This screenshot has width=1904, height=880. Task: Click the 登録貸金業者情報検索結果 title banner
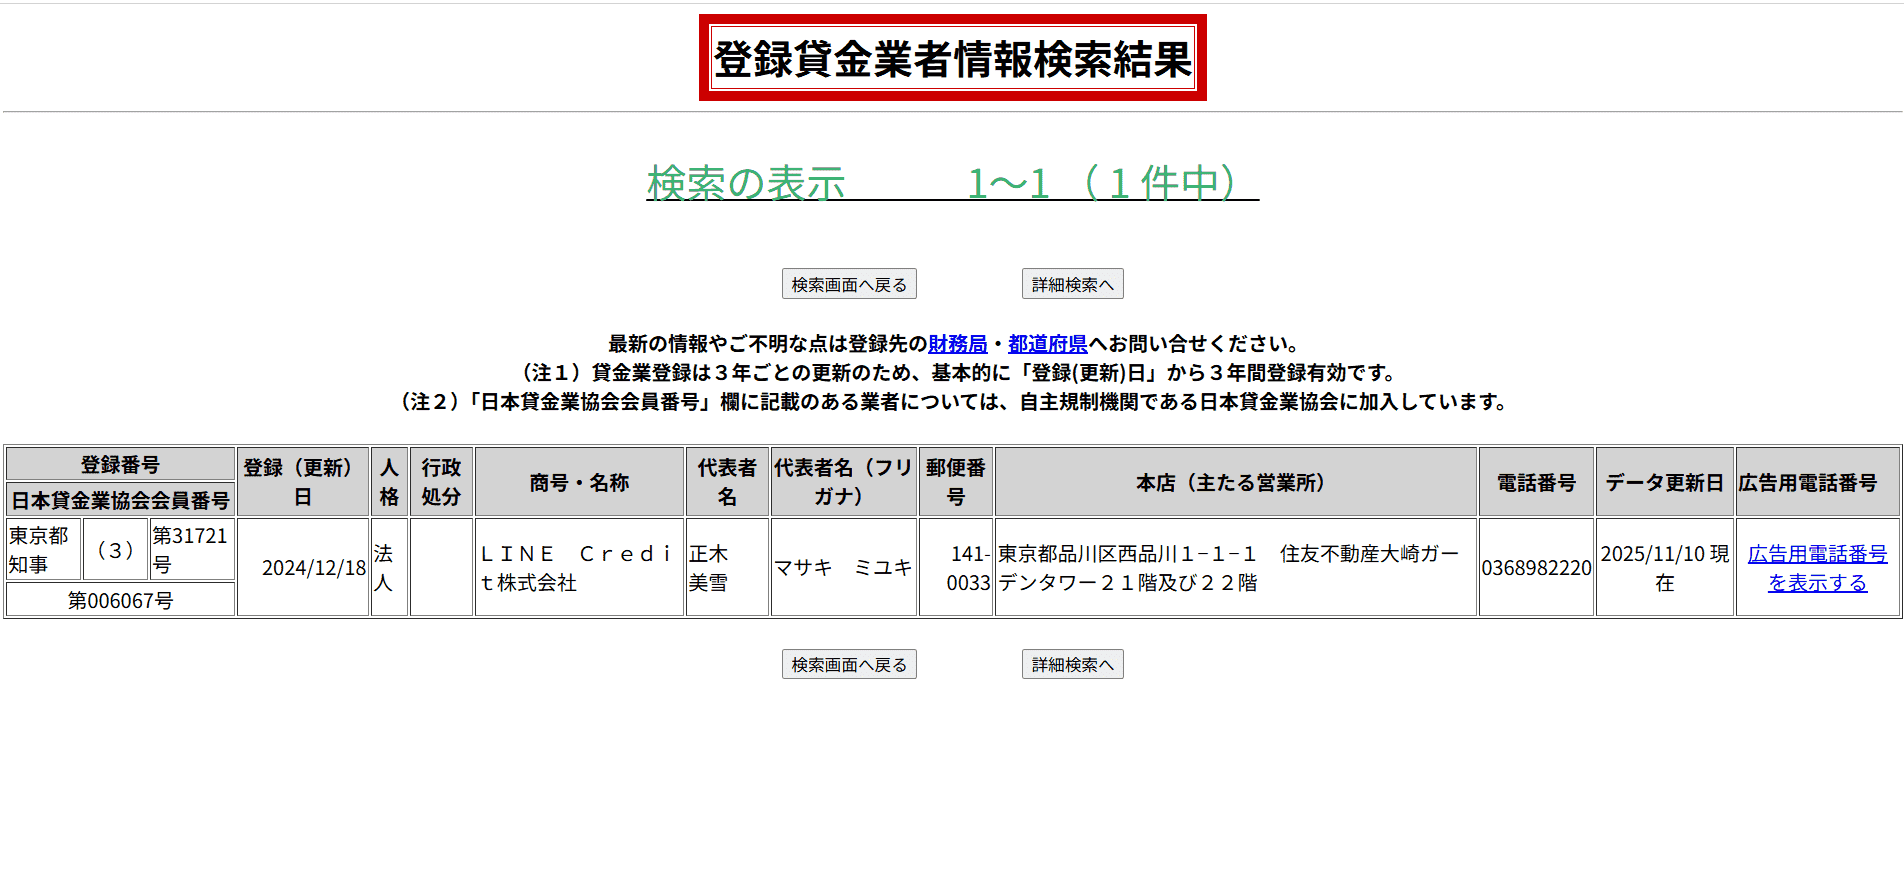coord(952,58)
